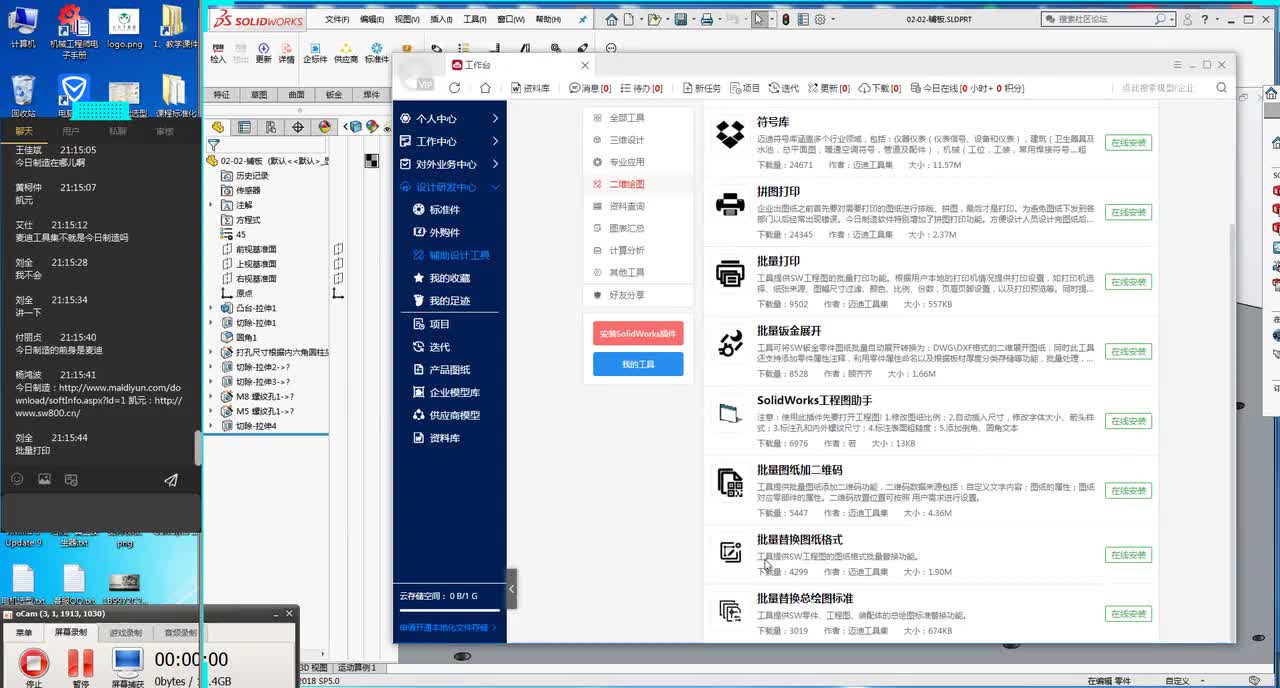Expand M8 螺纹孔1 node in feature tree
The height and width of the screenshot is (688, 1280).
point(211,396)
